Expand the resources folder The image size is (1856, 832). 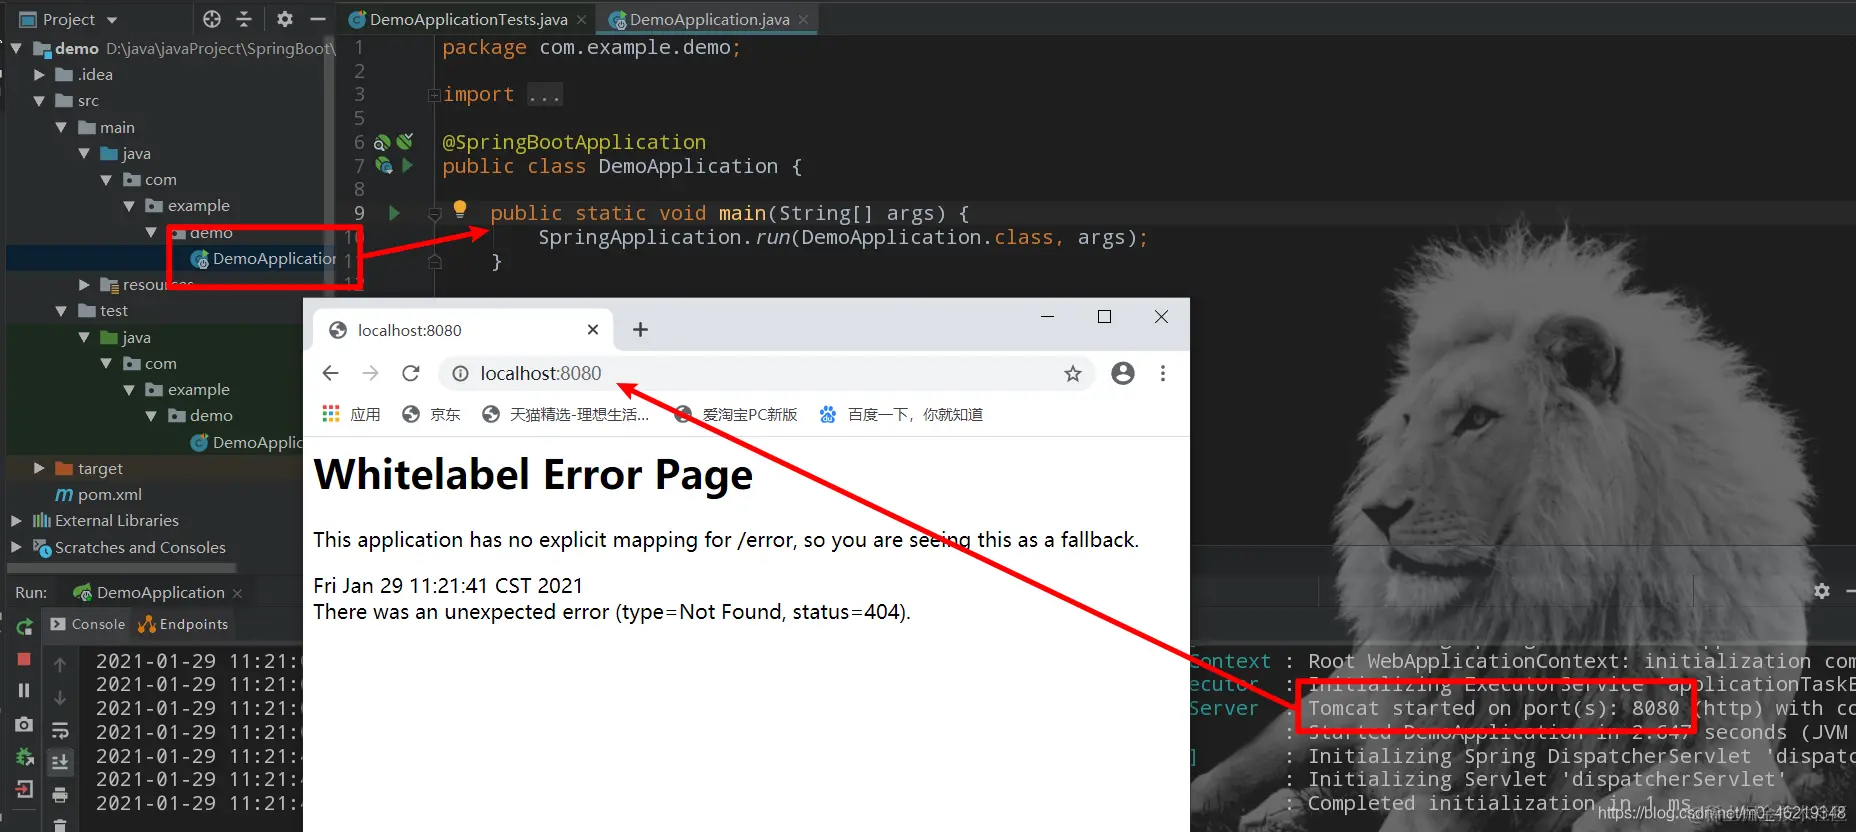click(x=84, y=285)
